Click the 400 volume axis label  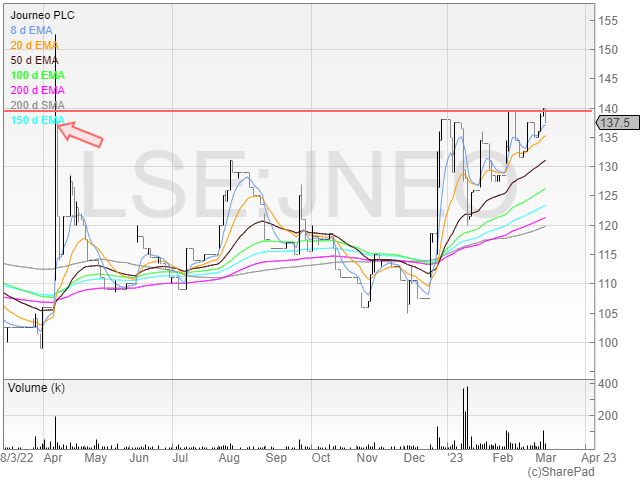click(x=608, y=384)
